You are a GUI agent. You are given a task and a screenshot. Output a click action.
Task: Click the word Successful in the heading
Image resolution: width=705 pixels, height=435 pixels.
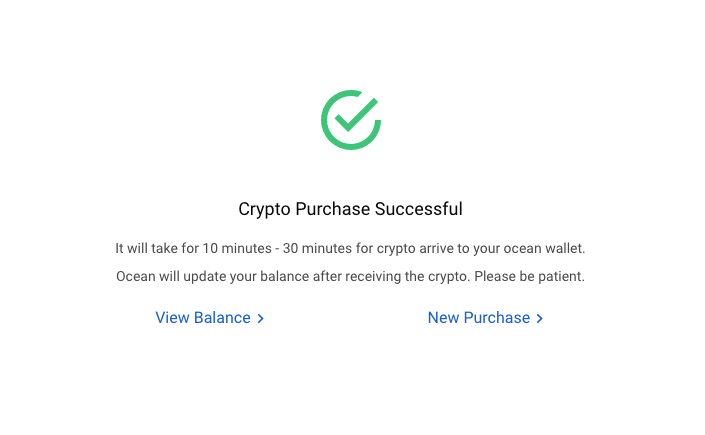click(x=419, y=209)
